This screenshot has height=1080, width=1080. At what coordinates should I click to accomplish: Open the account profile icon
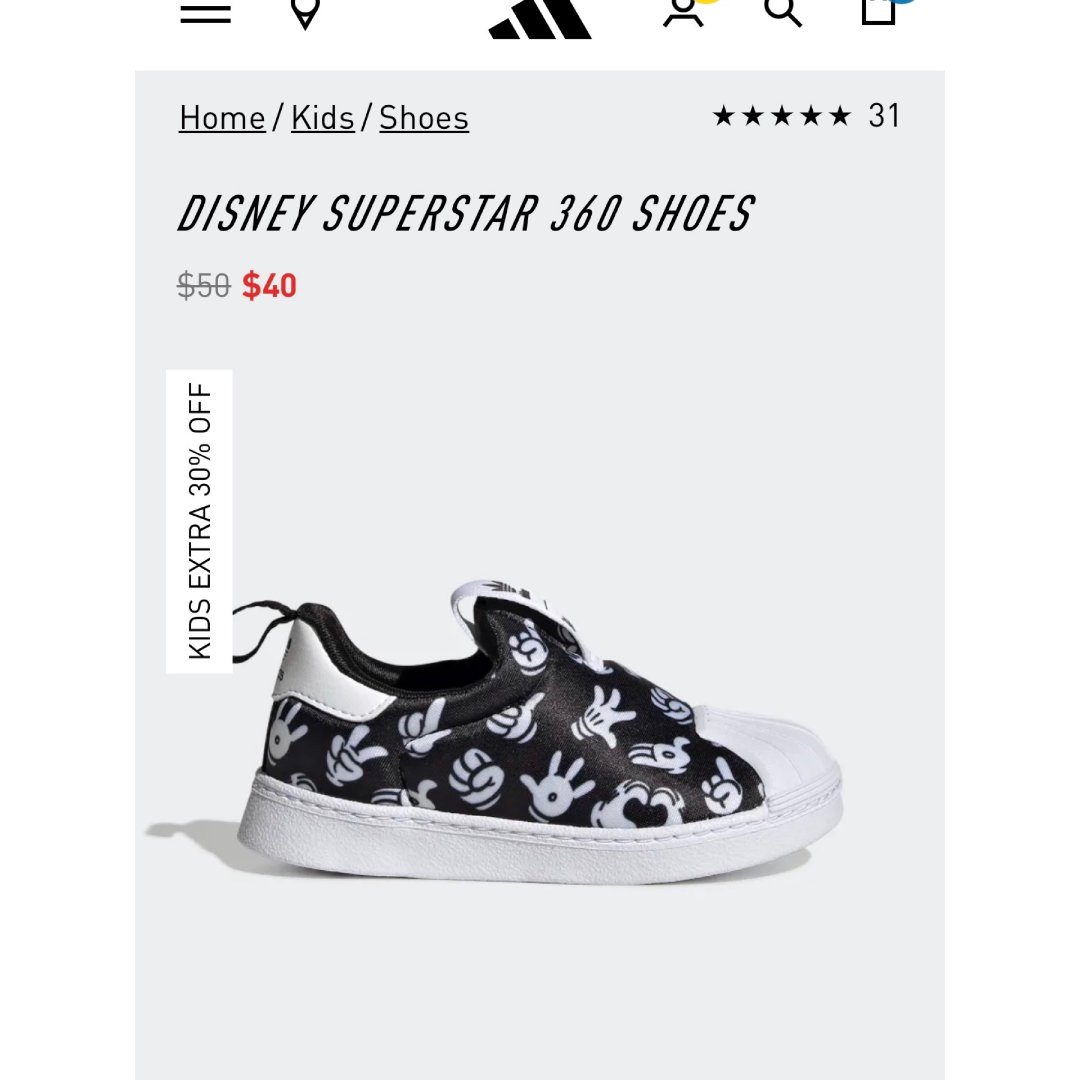tap(683, 12)
